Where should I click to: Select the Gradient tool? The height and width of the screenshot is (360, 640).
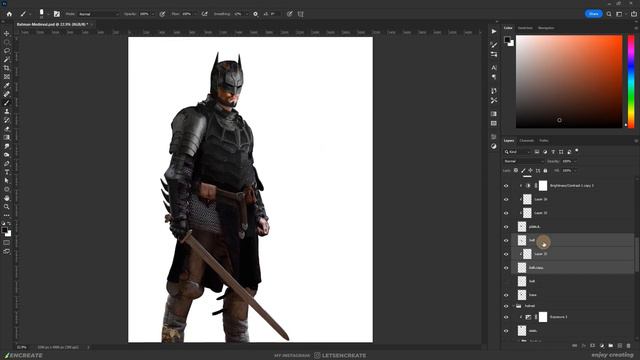(7, 138)
